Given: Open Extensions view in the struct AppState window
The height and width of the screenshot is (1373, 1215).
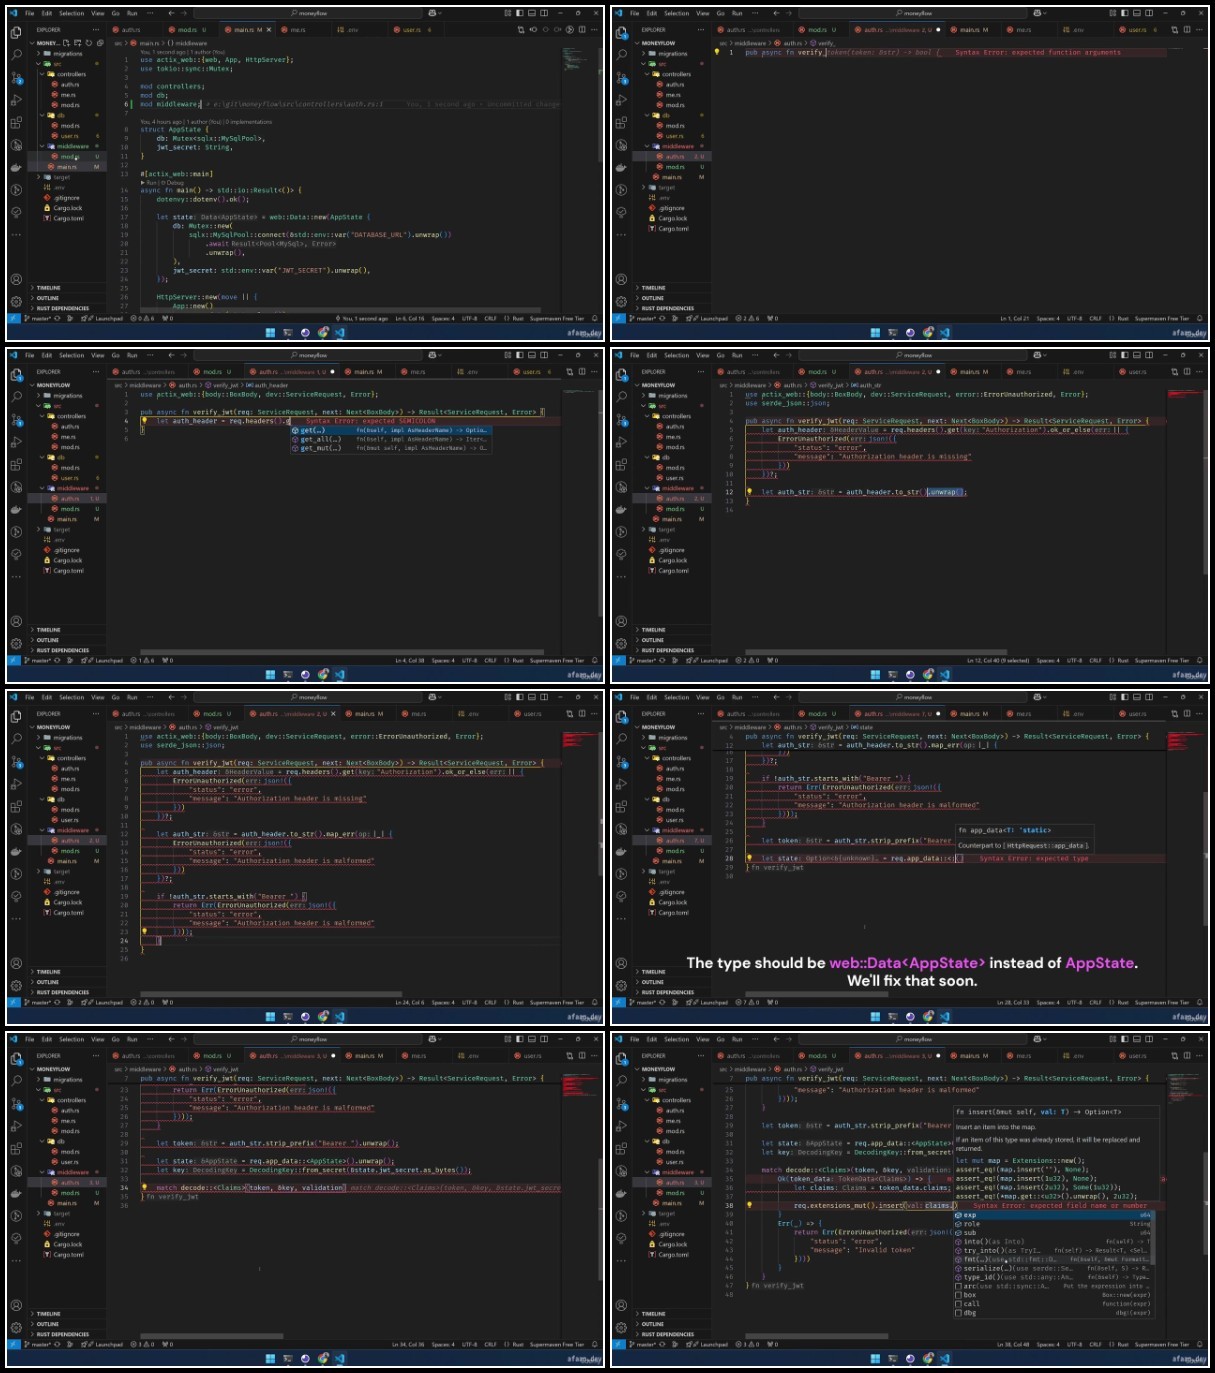Looking at the screenshot, I should [16, 122].
